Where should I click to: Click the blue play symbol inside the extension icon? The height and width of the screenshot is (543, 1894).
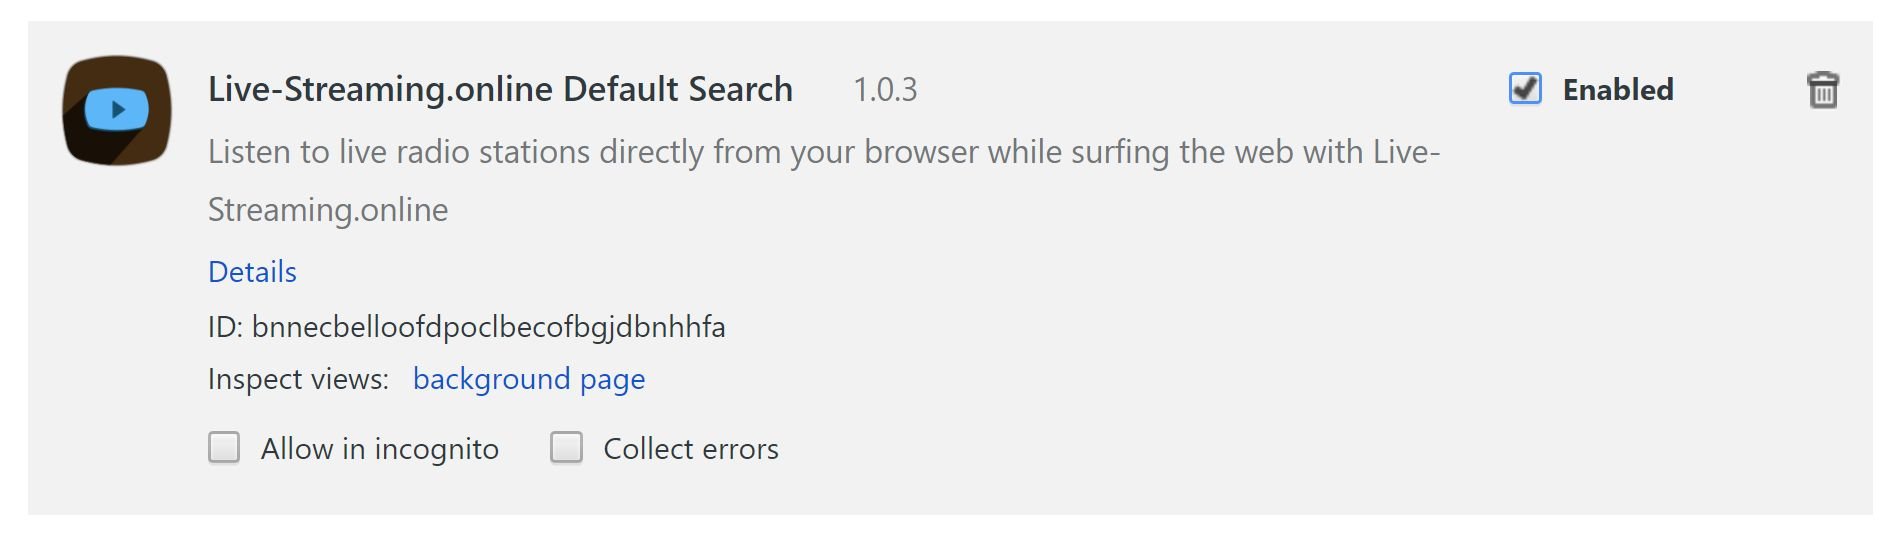118,109
